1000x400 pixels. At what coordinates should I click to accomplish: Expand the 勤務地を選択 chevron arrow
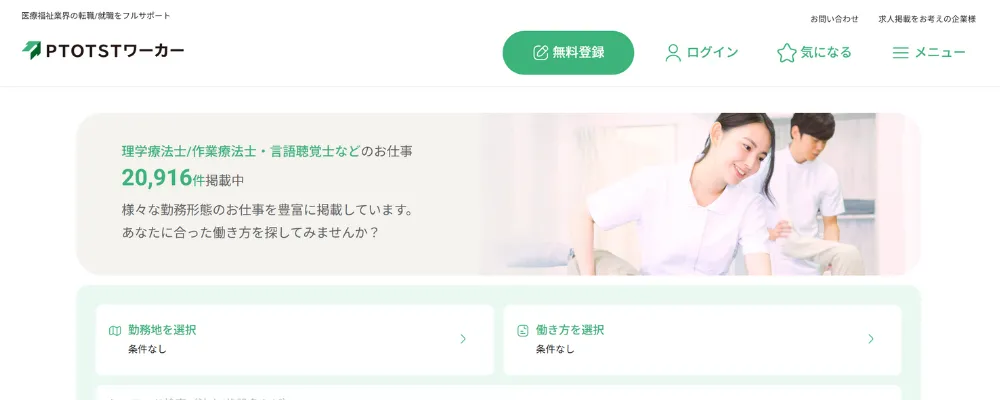click(463, 339)
